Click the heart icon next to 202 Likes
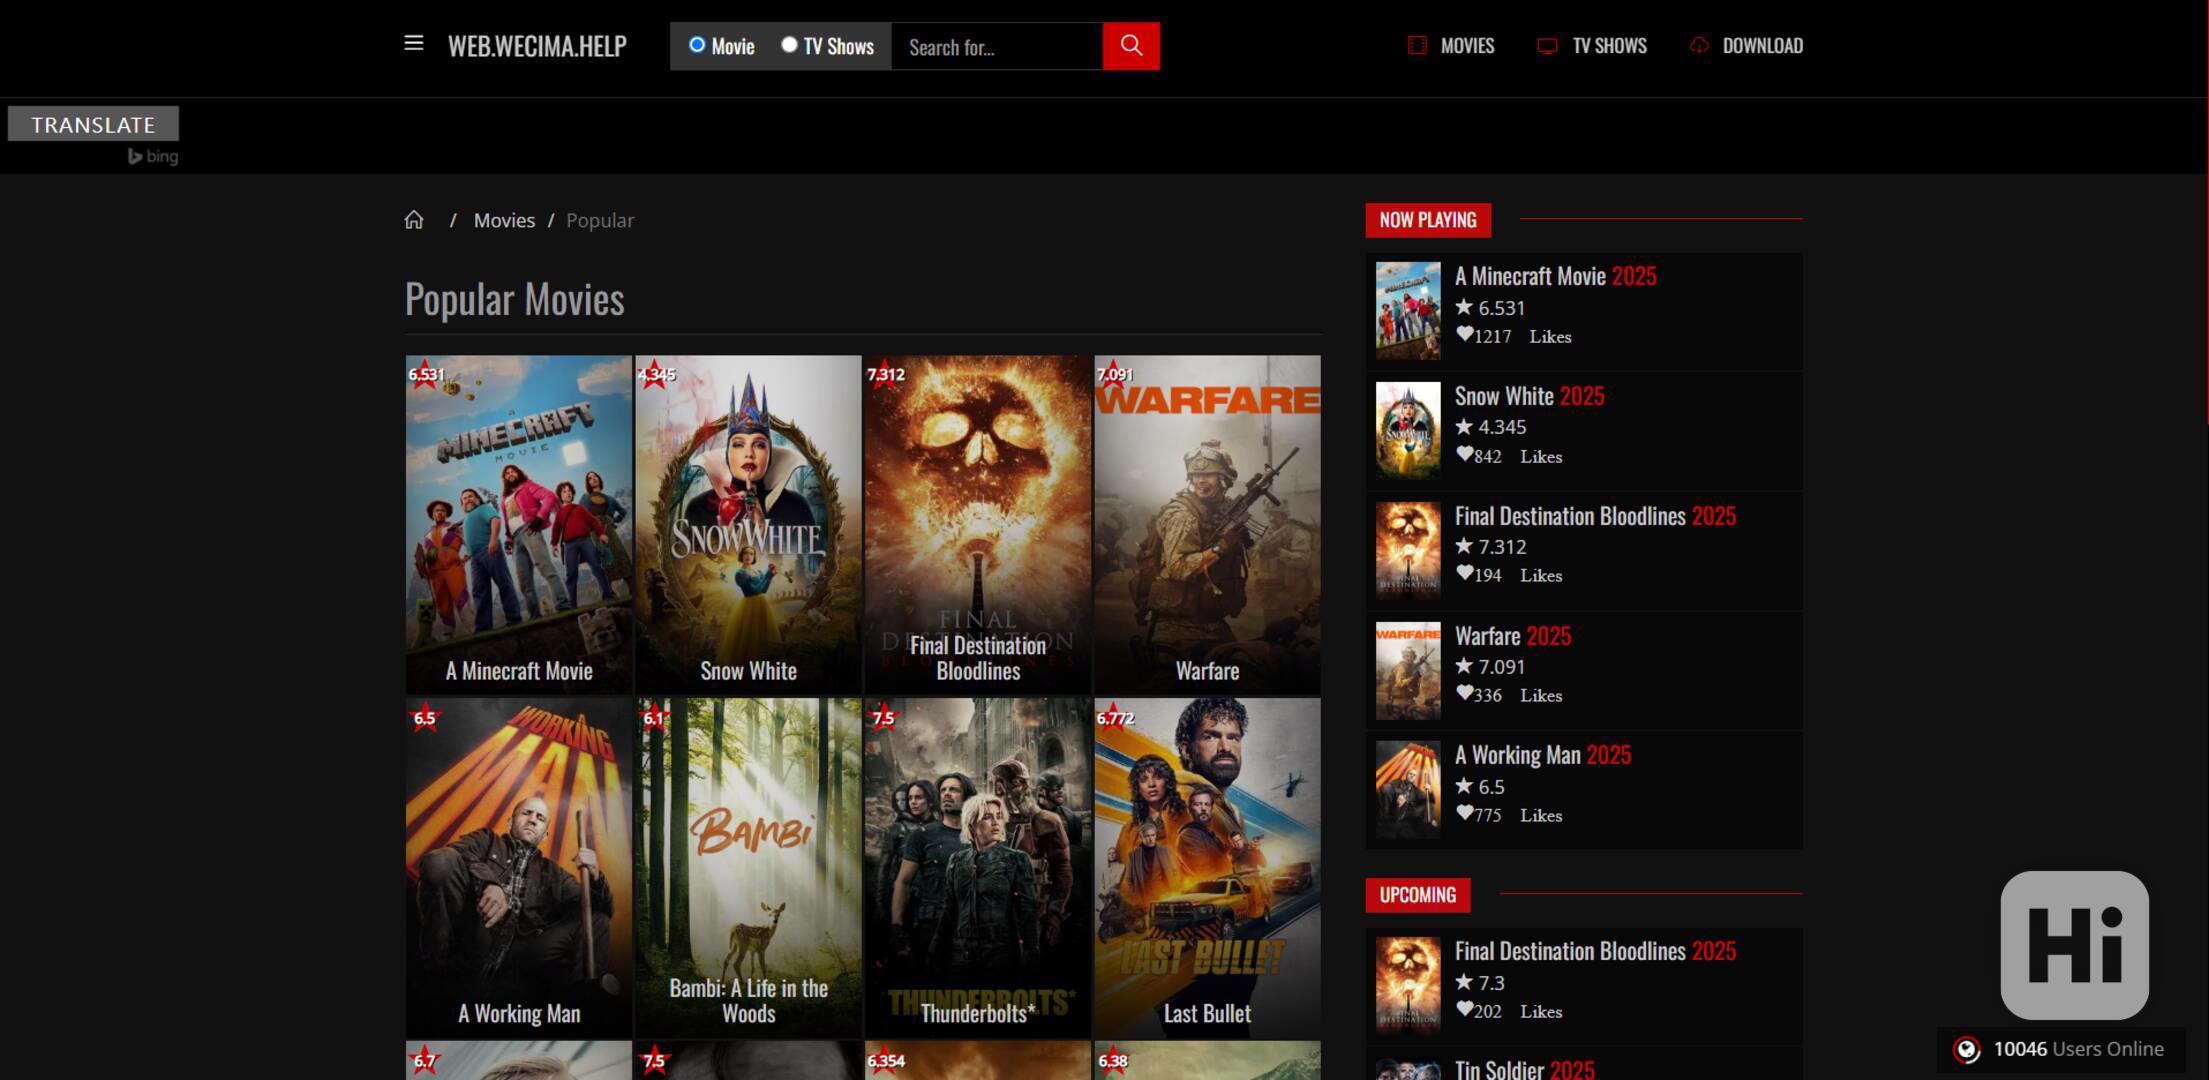Viewport: 2209px width, 1080px height. coord(1464,1010)
